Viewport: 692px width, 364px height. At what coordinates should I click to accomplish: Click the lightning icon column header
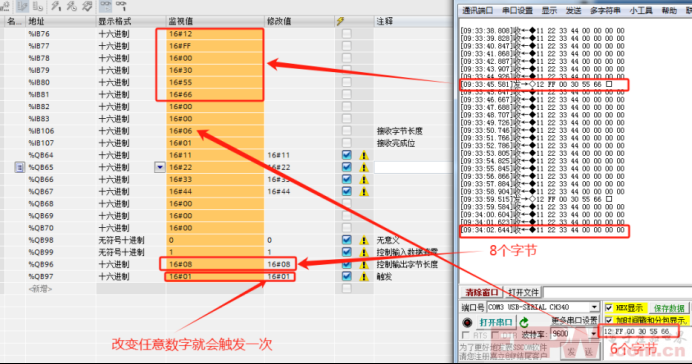(x=340, y=21)
